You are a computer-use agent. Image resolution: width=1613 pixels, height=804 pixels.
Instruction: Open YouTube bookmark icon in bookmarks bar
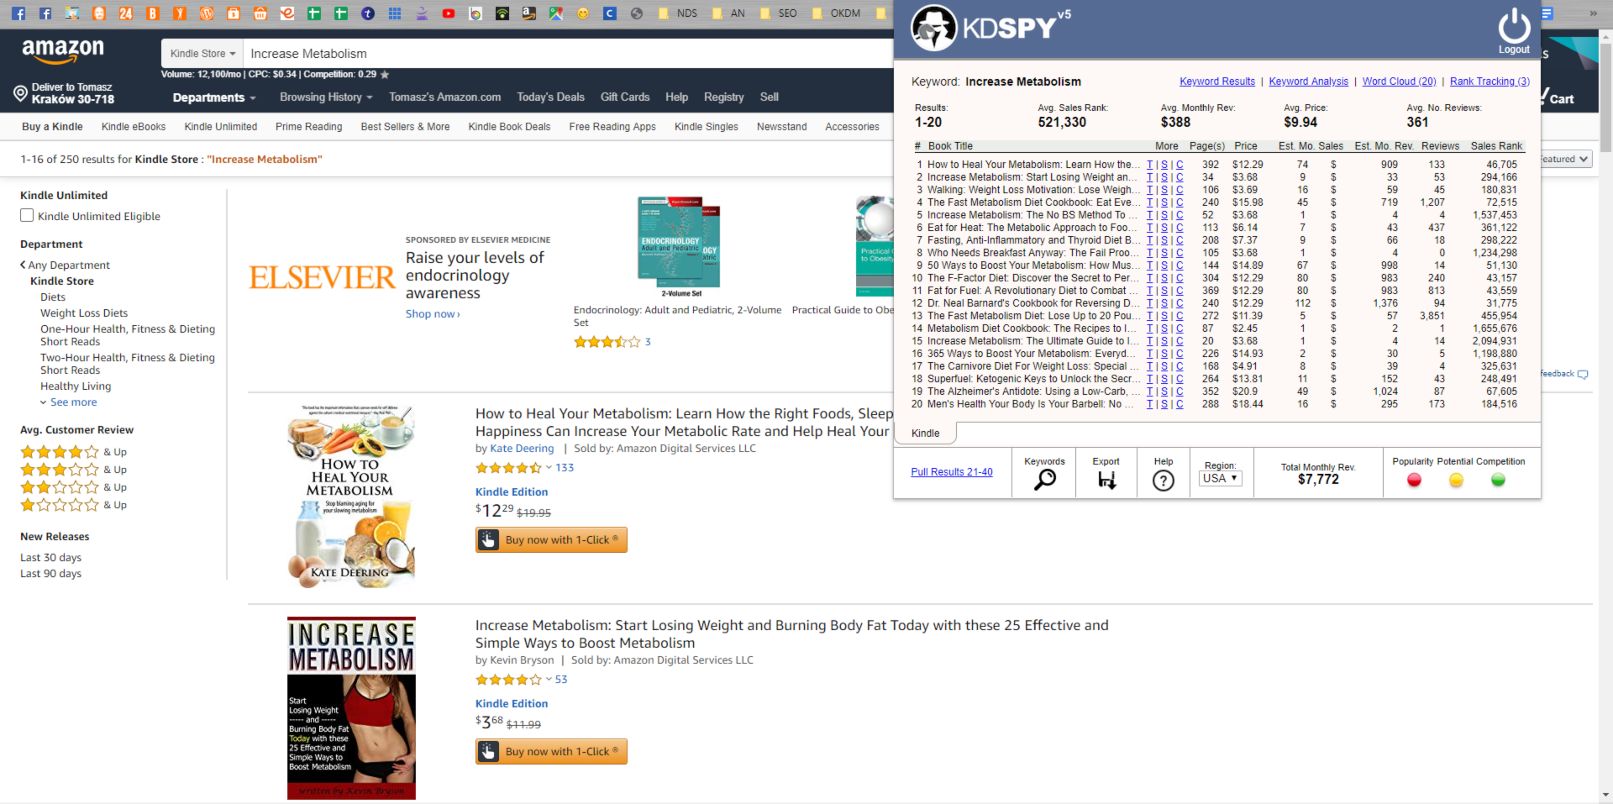(448, 13)
